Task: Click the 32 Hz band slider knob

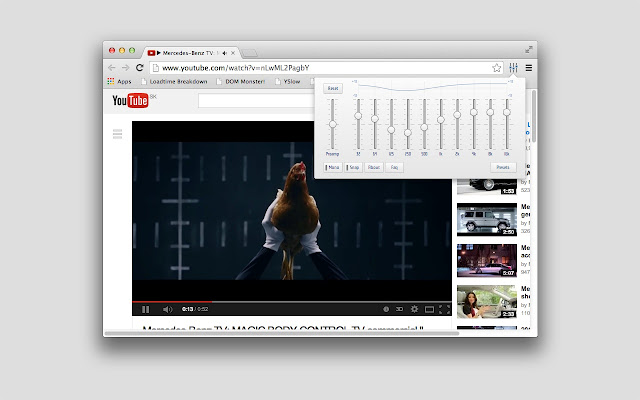Action: click(358, 116)
